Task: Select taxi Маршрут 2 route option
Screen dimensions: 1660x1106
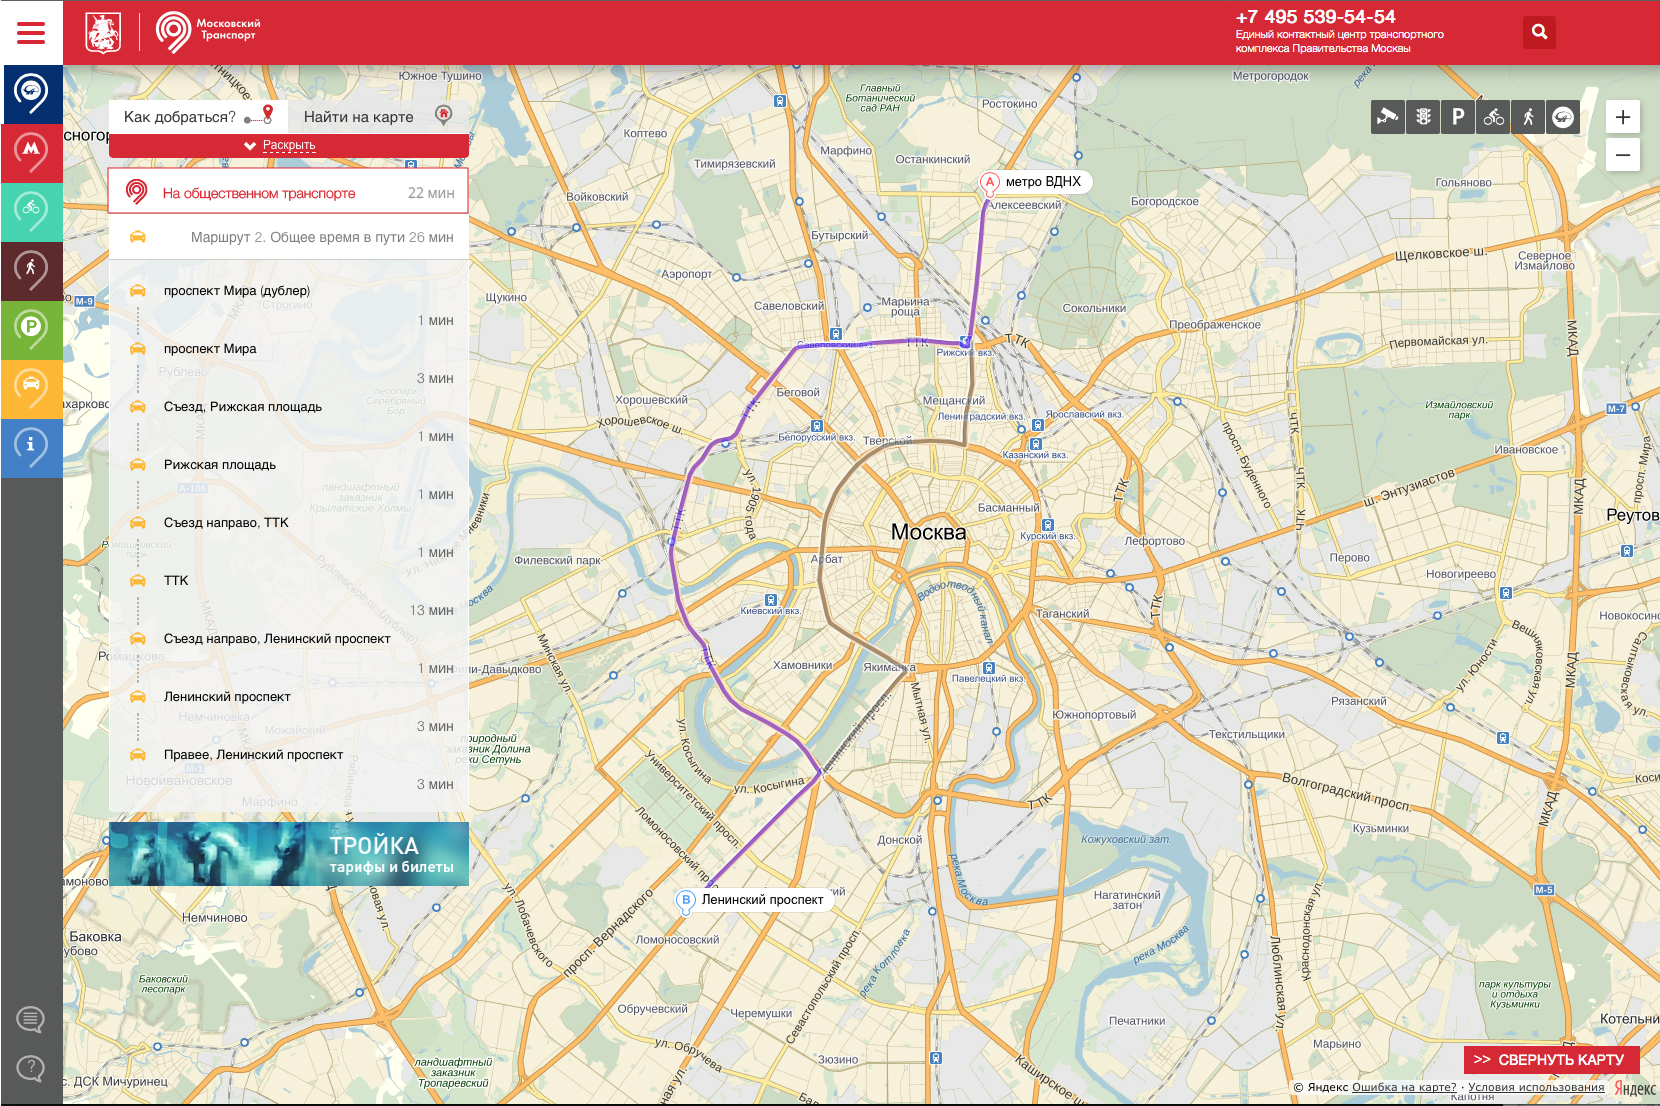Action: (289, 237)
